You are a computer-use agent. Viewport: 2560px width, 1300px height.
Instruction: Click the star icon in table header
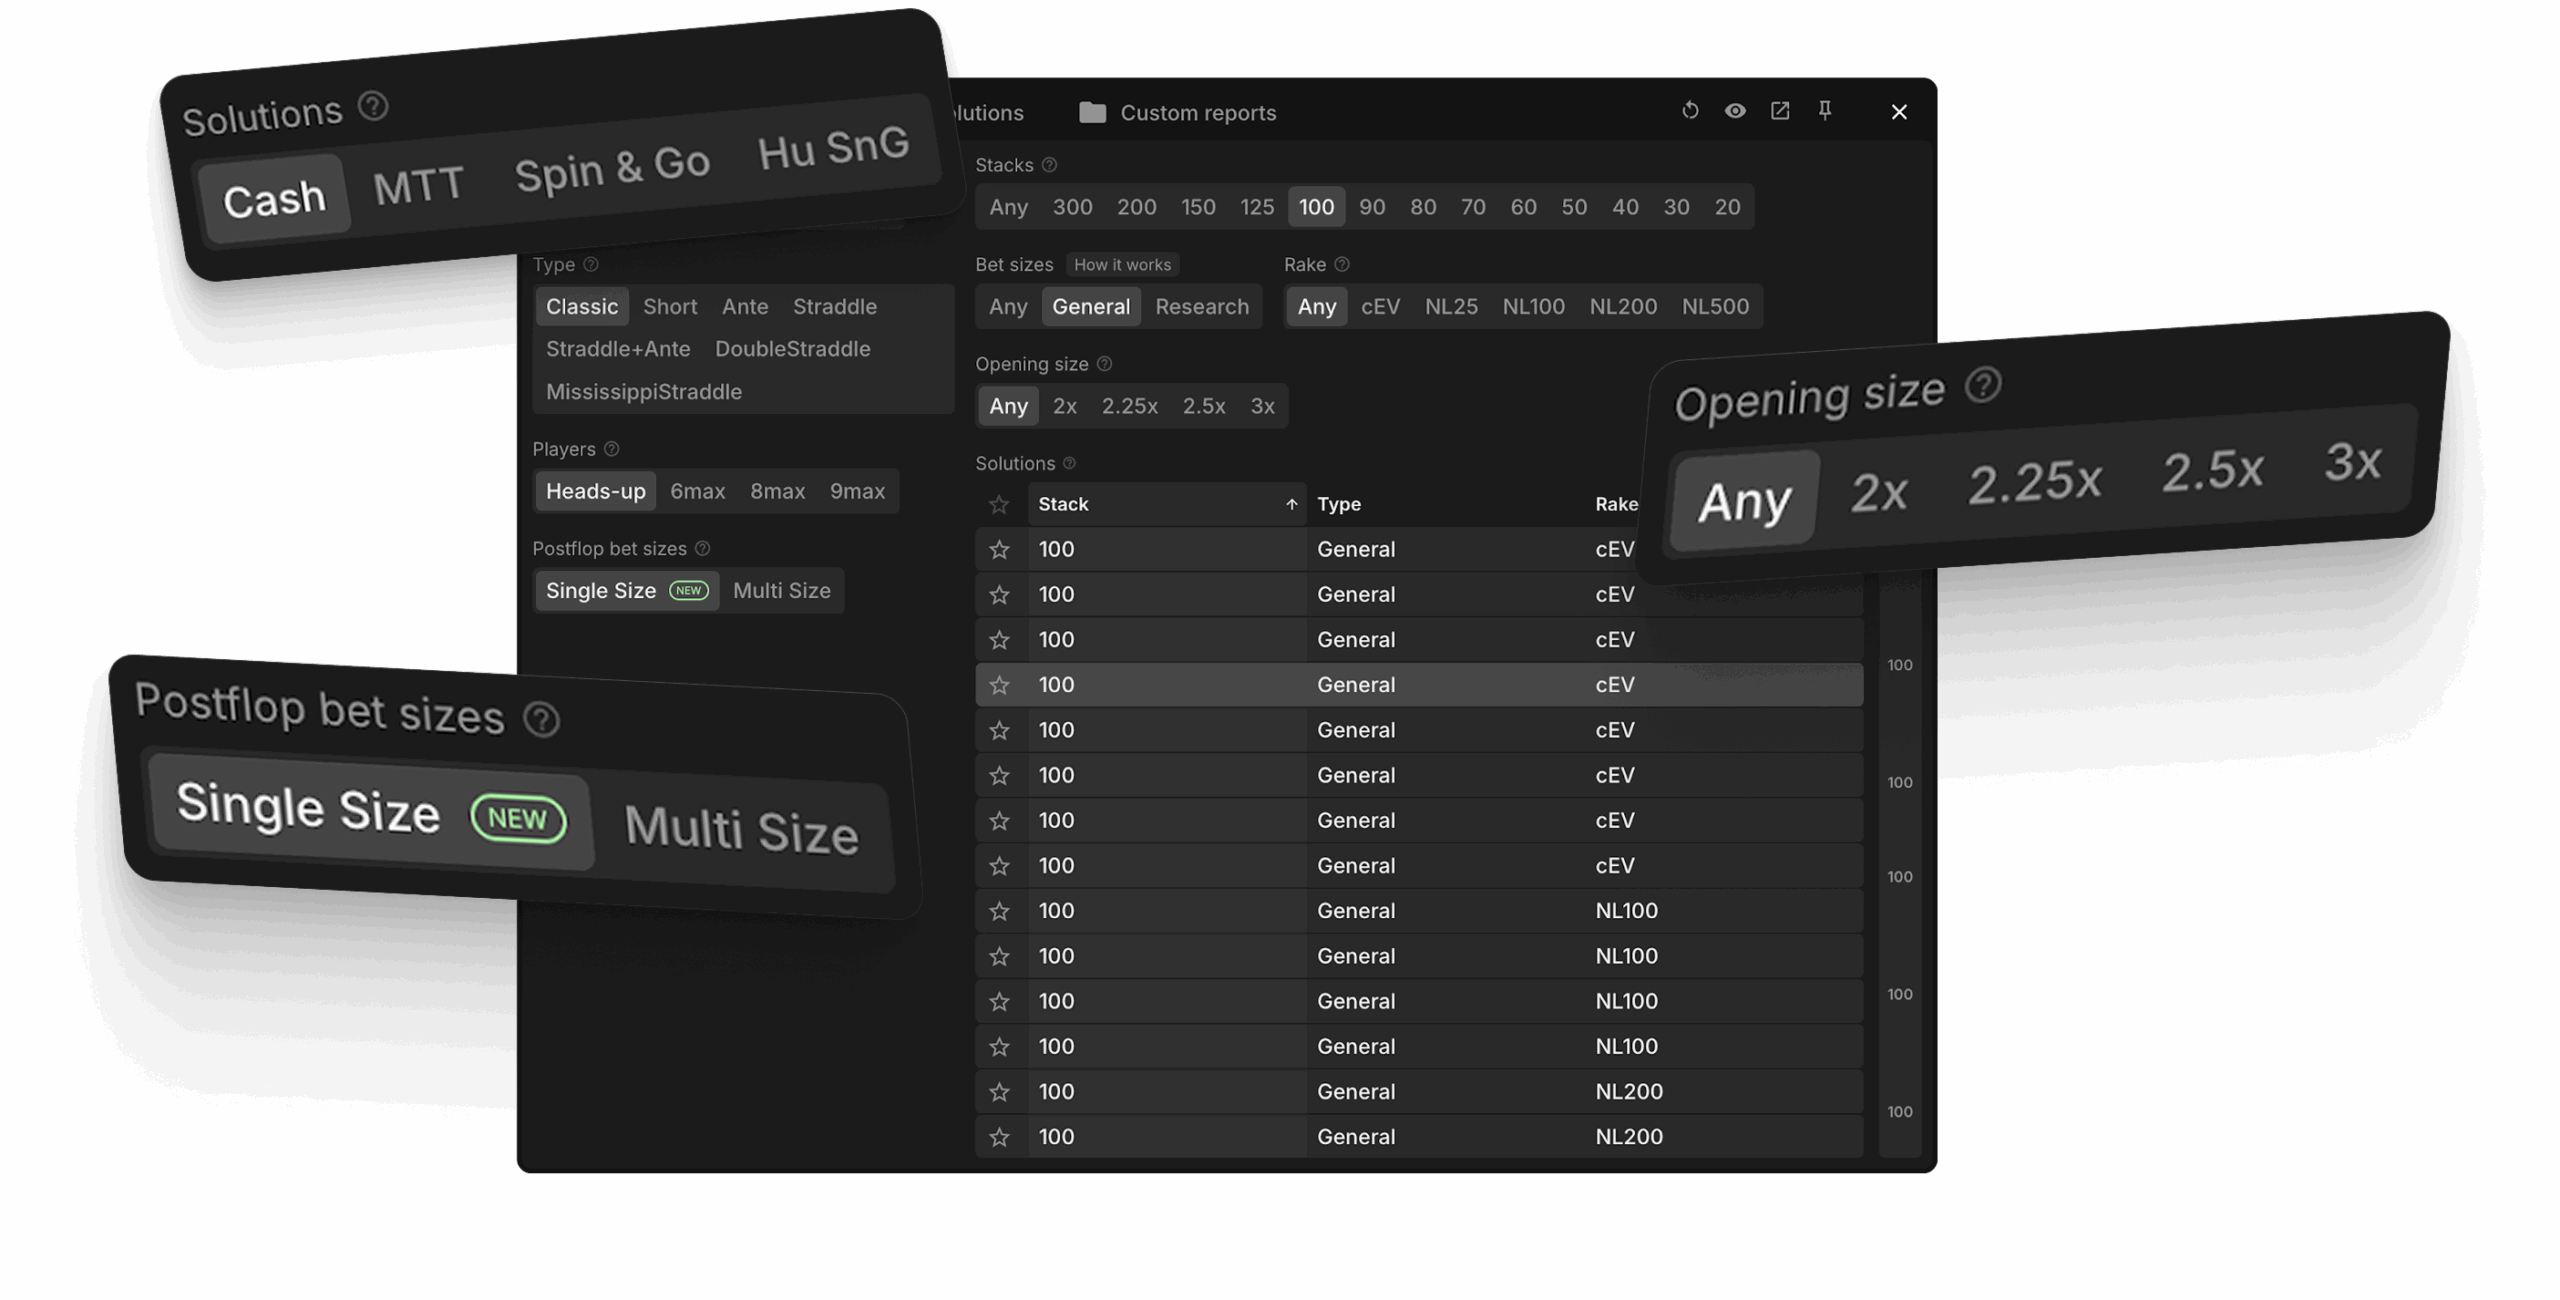[x=999, y=505]
